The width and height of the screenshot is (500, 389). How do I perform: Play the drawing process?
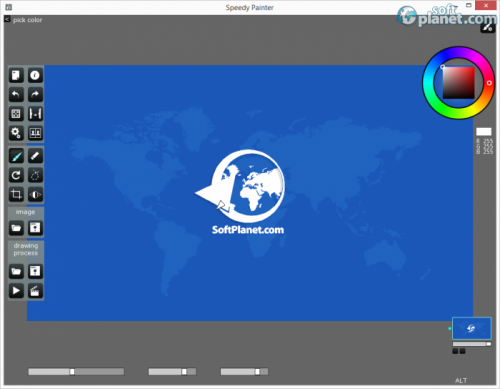click(16, 291)
